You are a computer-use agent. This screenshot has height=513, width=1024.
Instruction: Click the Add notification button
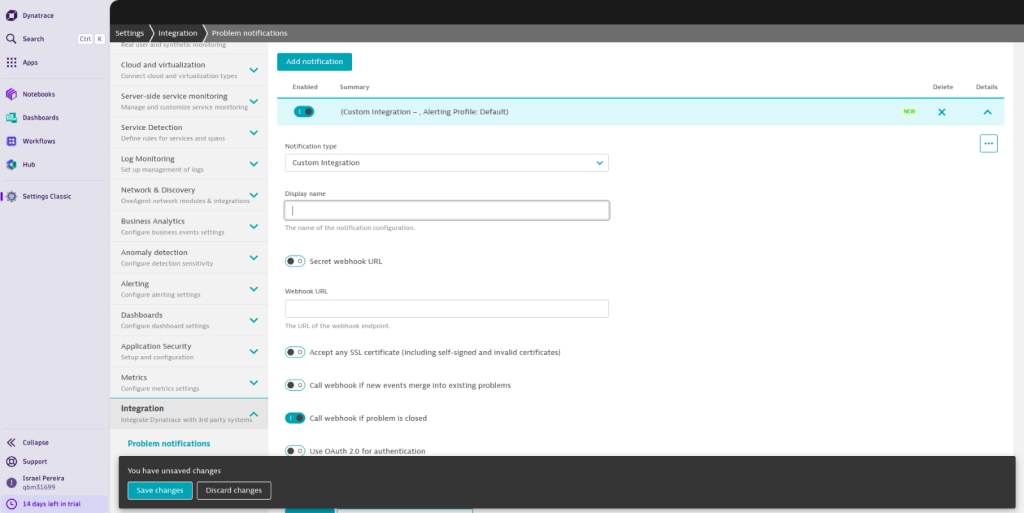pos(314,62)
